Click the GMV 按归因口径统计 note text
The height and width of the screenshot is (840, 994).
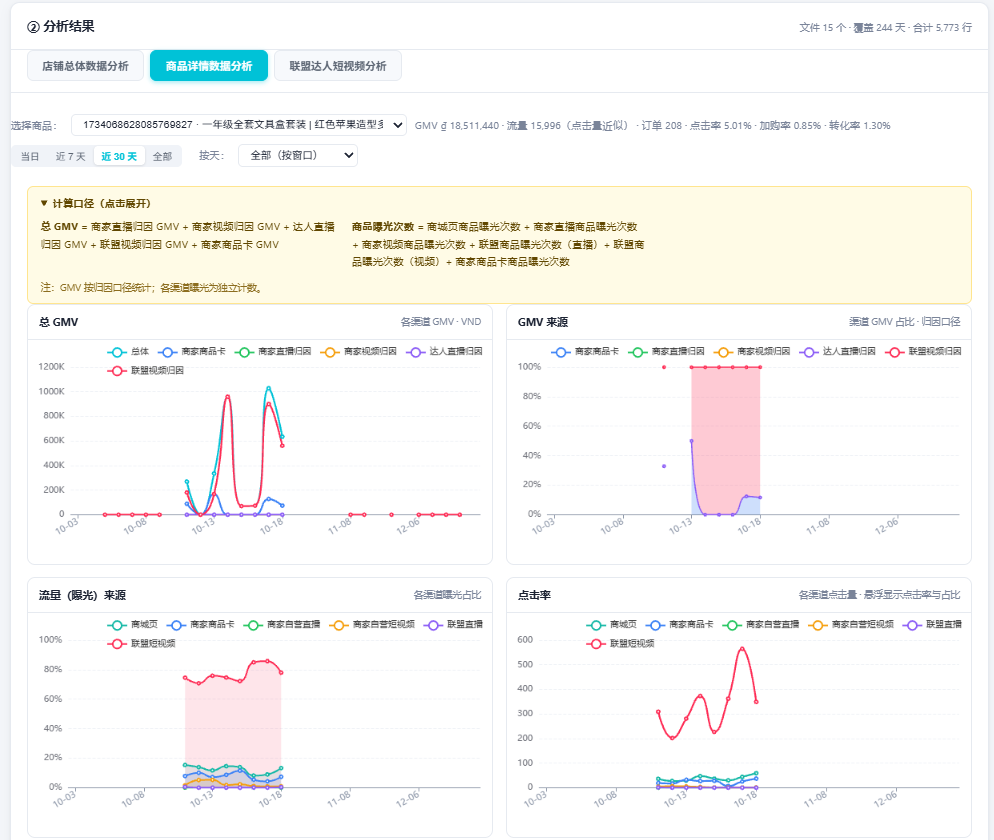coord(152,288)
